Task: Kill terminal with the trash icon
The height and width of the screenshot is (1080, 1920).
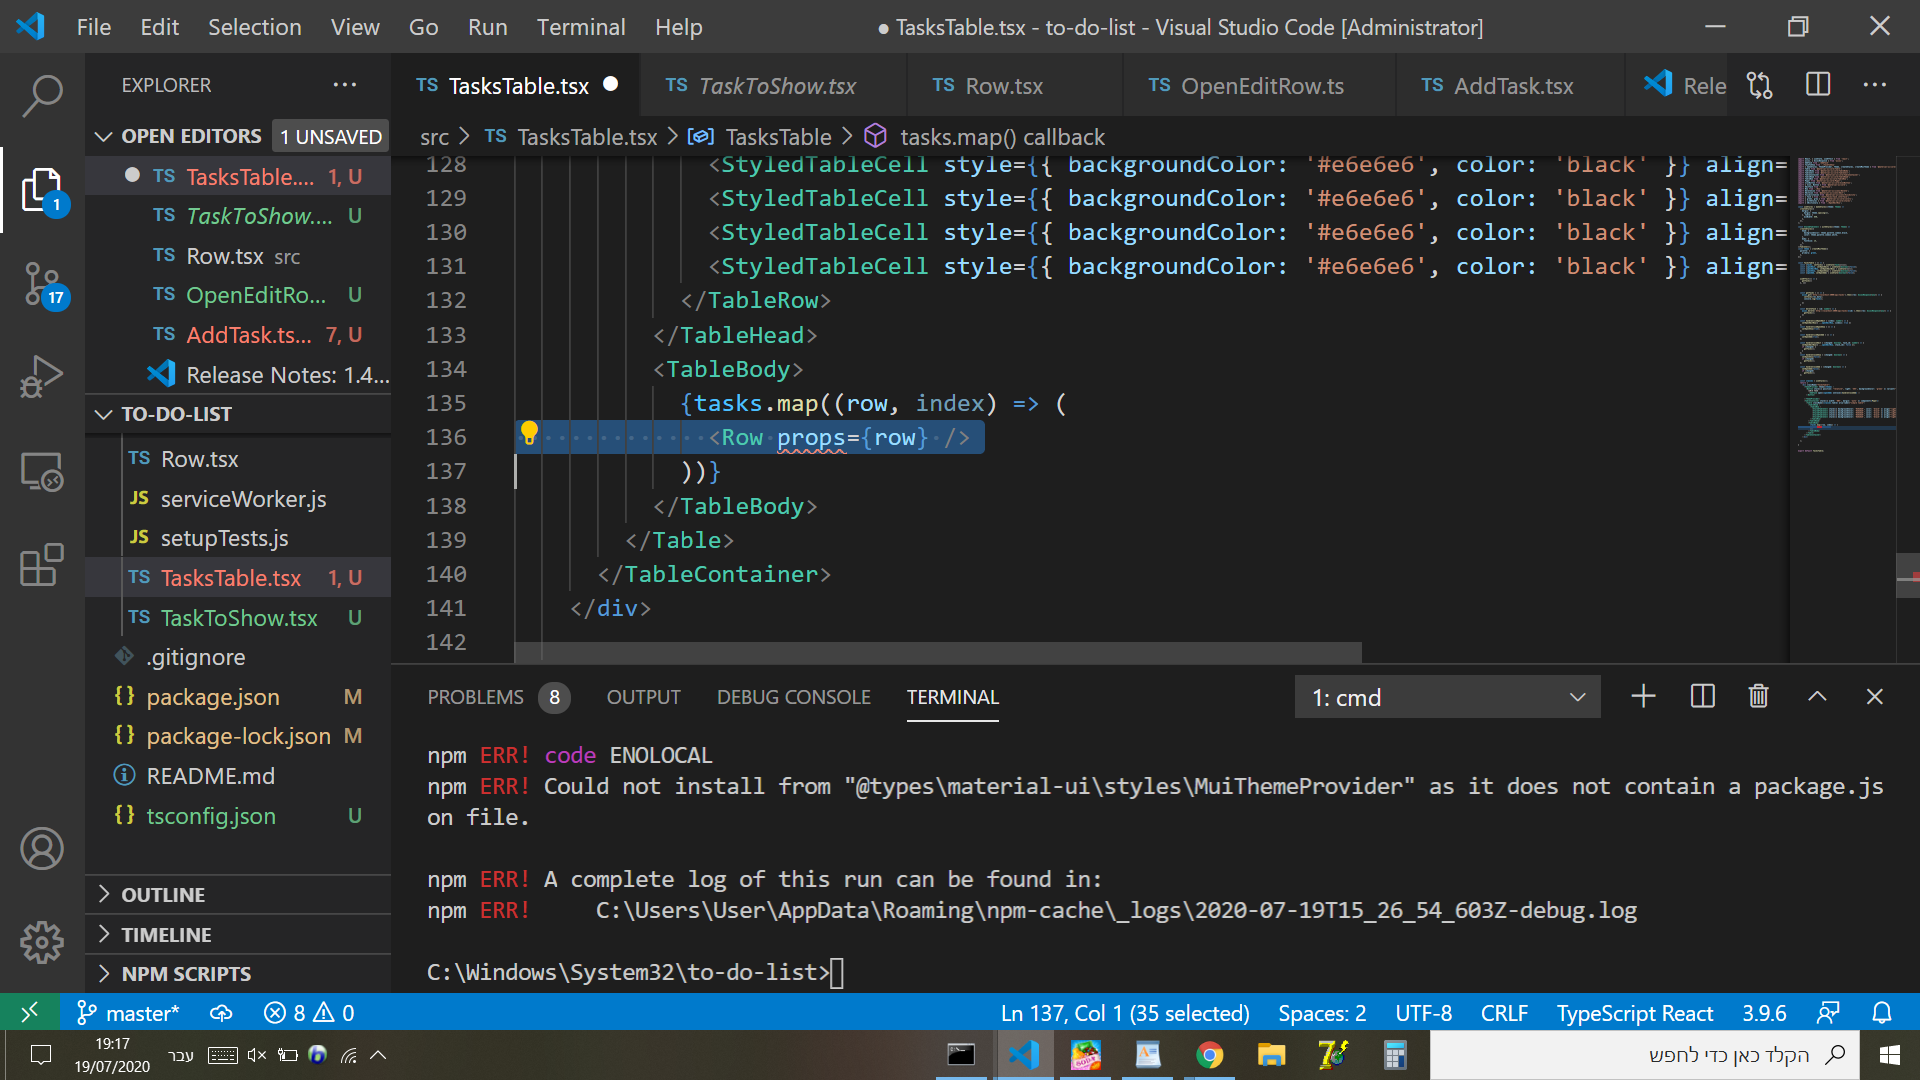Action: pyautogui.click(x=1758, y=697)
